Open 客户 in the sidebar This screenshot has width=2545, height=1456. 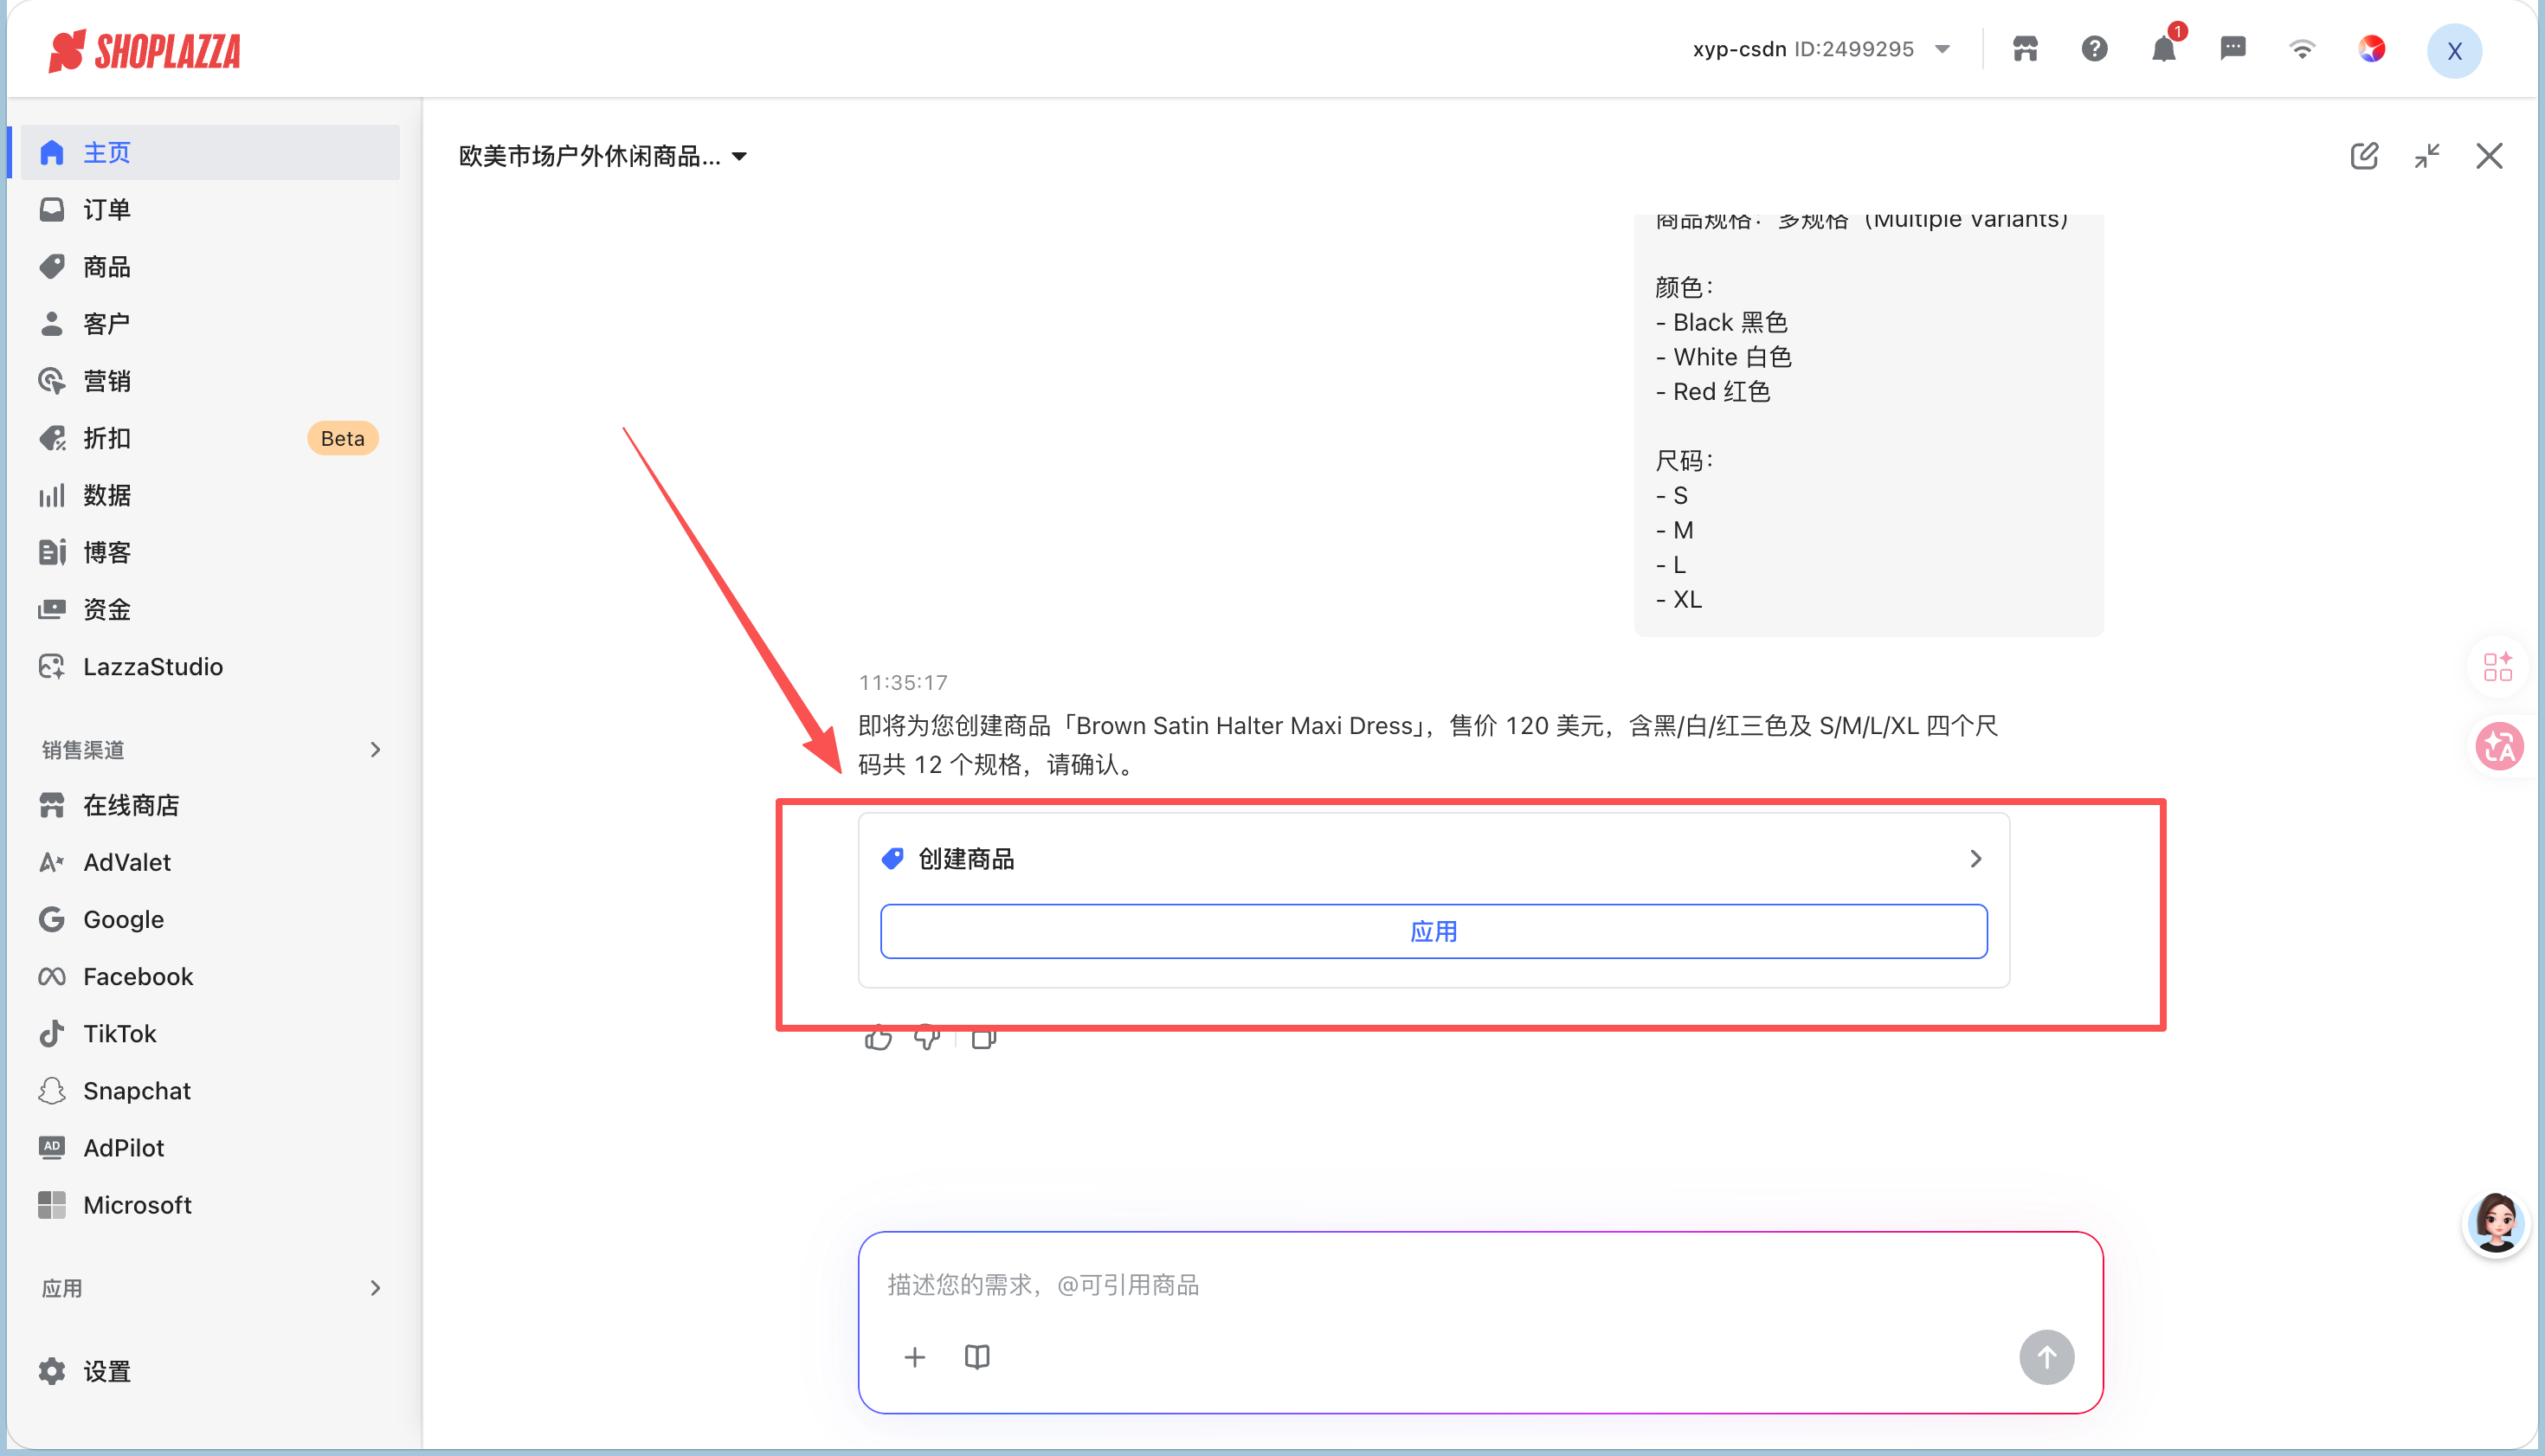tap(210, 324)
